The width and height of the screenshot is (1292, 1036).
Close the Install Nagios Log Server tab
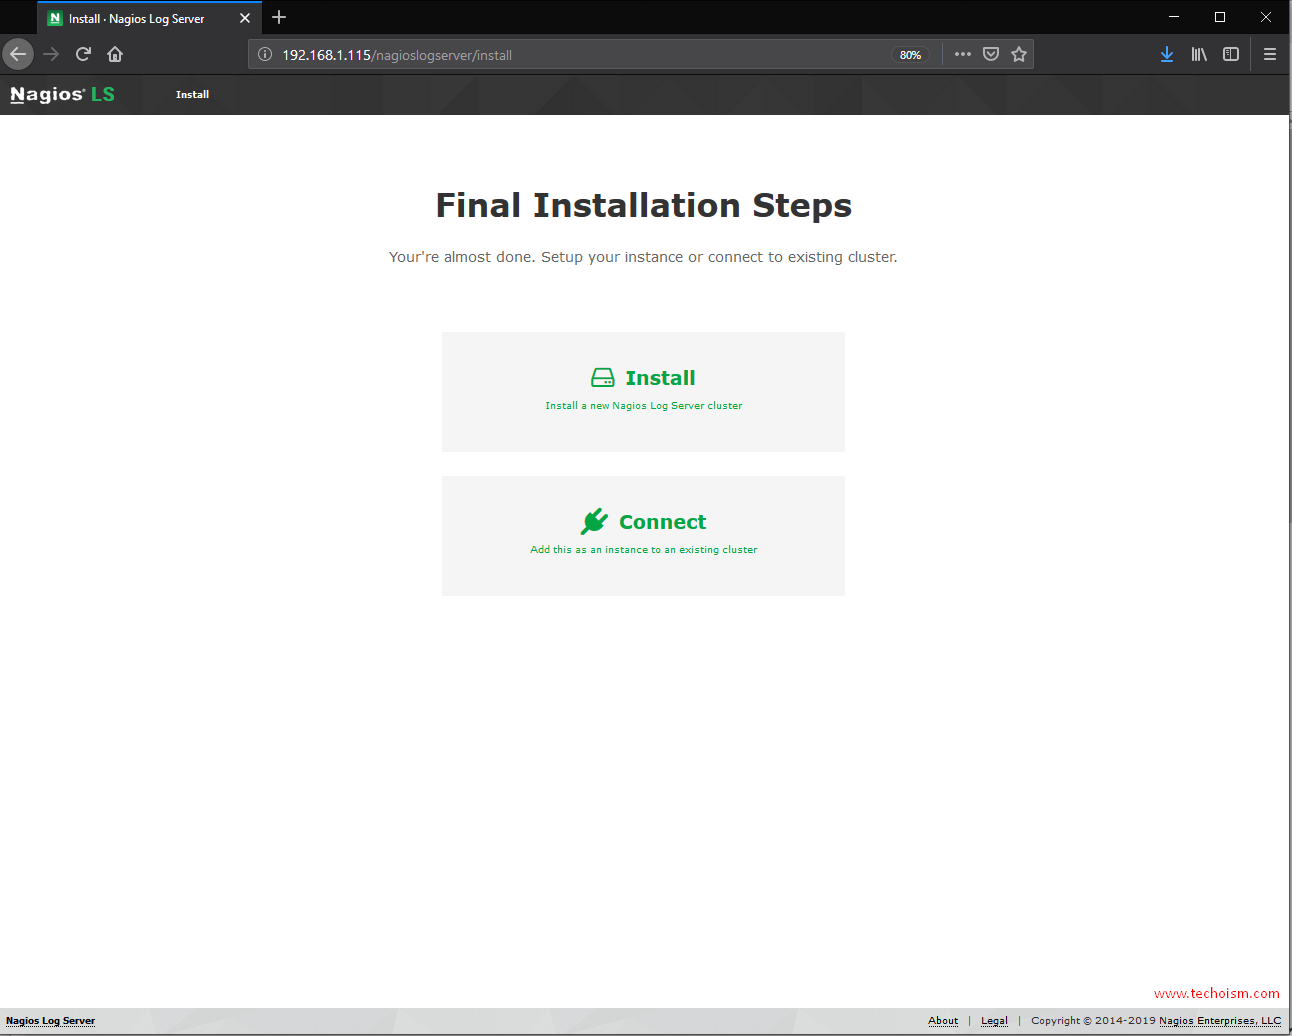click(245, 18)
